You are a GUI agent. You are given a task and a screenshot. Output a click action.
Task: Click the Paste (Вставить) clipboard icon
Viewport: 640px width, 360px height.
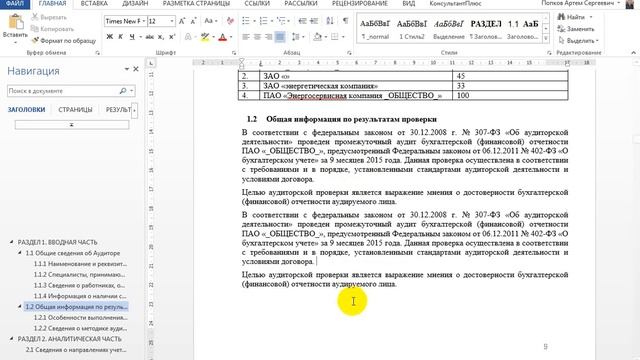tap(16, 22)
